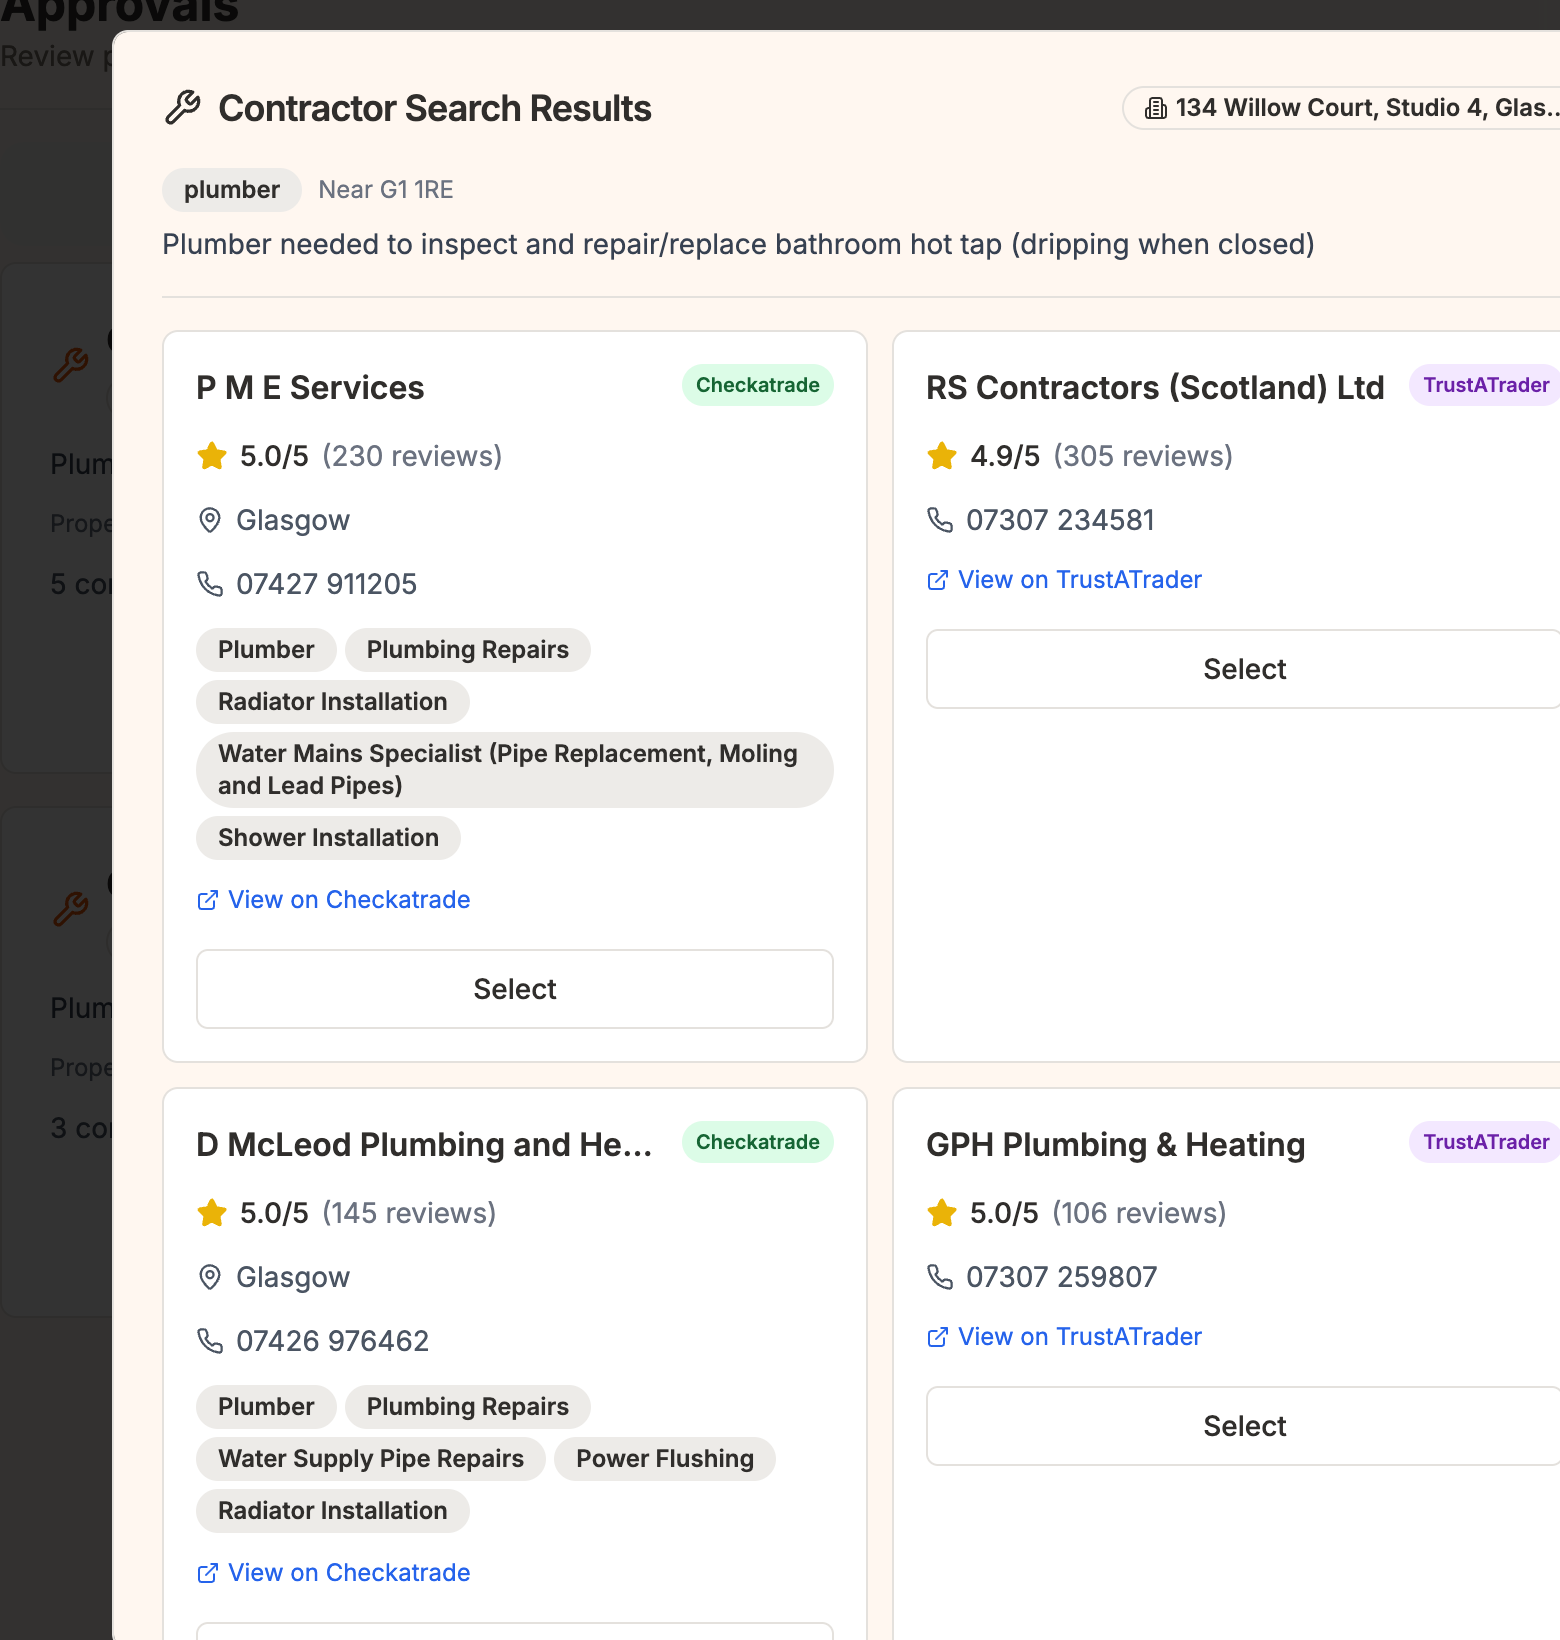Click Plumbing Repairs tag on D McLeod card
The image size is (1560, 1640).
tap(468, 1407)
